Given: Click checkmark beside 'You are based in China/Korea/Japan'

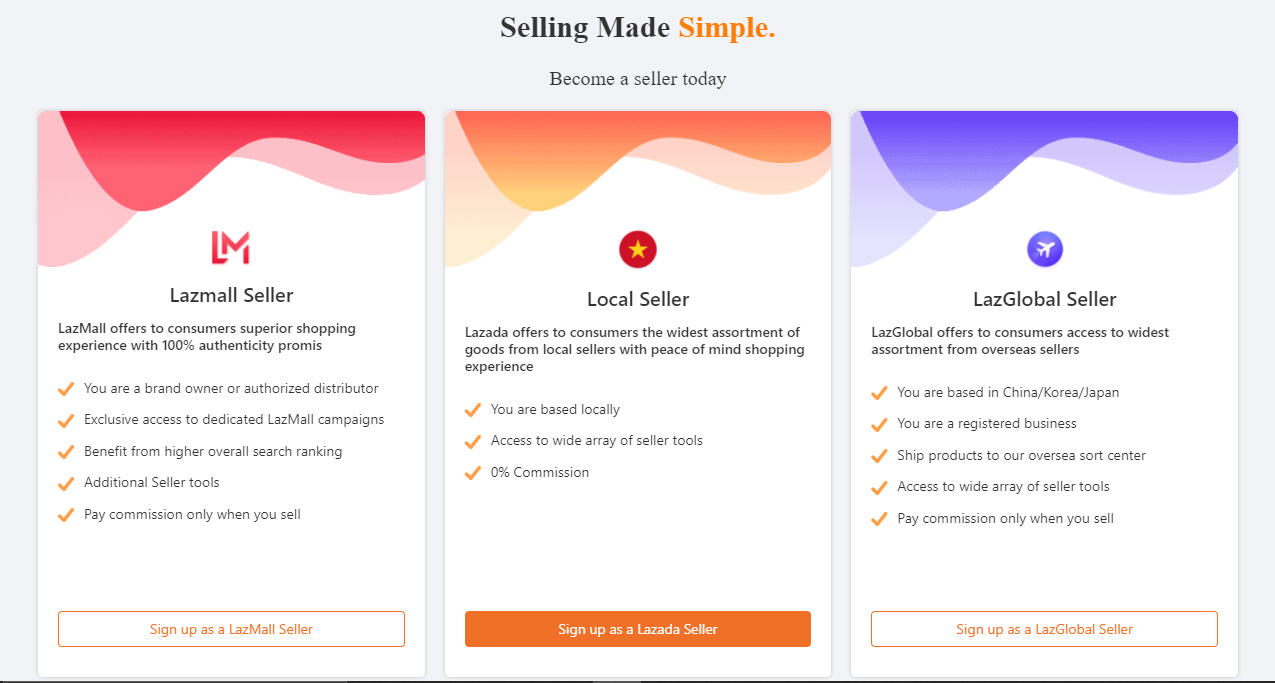Looking at the screenshot, I should (879, 392).
